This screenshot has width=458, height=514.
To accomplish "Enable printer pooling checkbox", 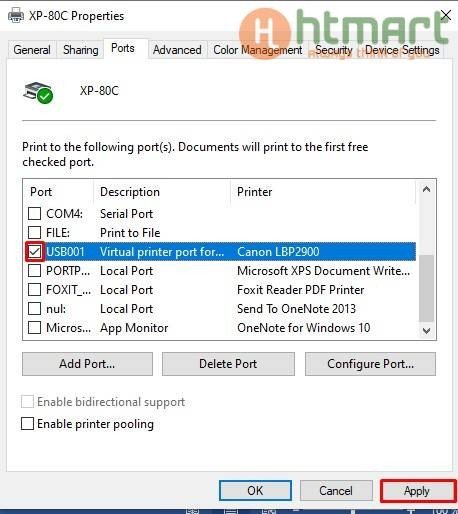I will [27, 424].
